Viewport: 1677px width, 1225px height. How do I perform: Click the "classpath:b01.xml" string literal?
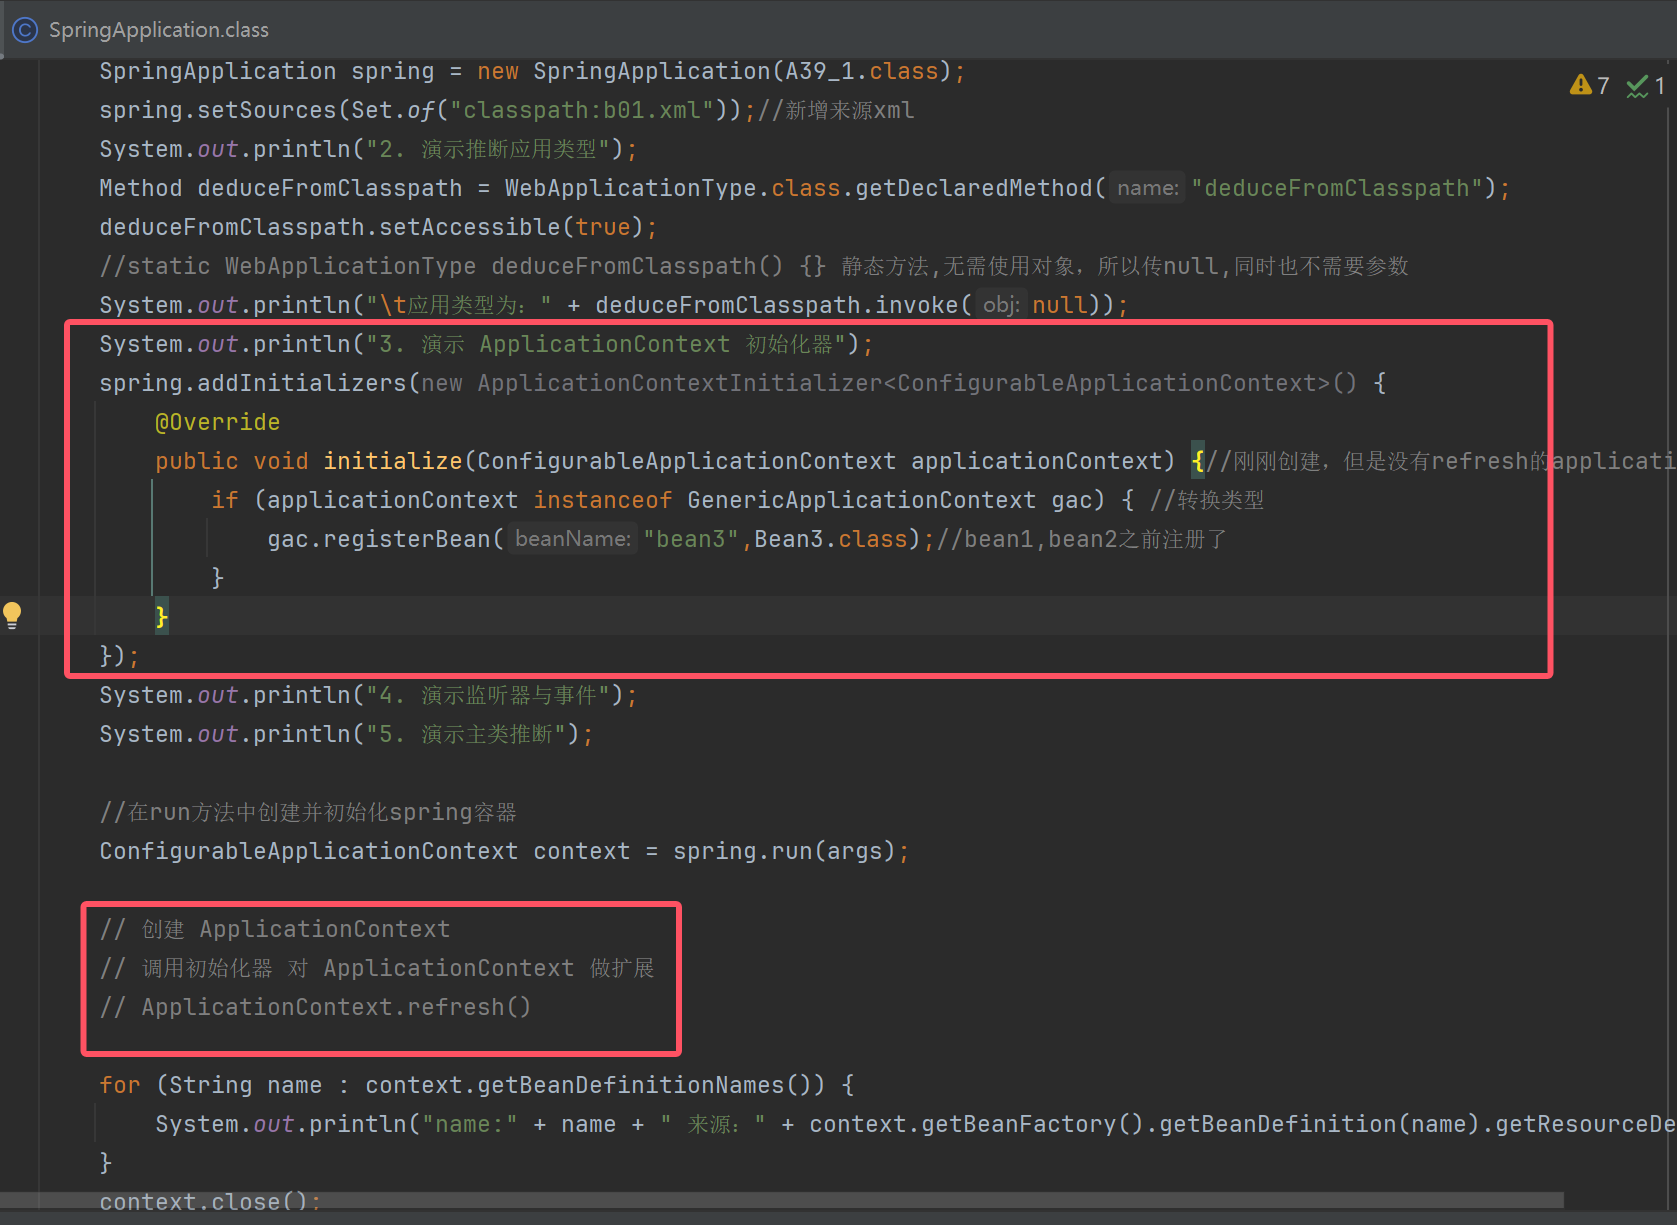point(582,110)
